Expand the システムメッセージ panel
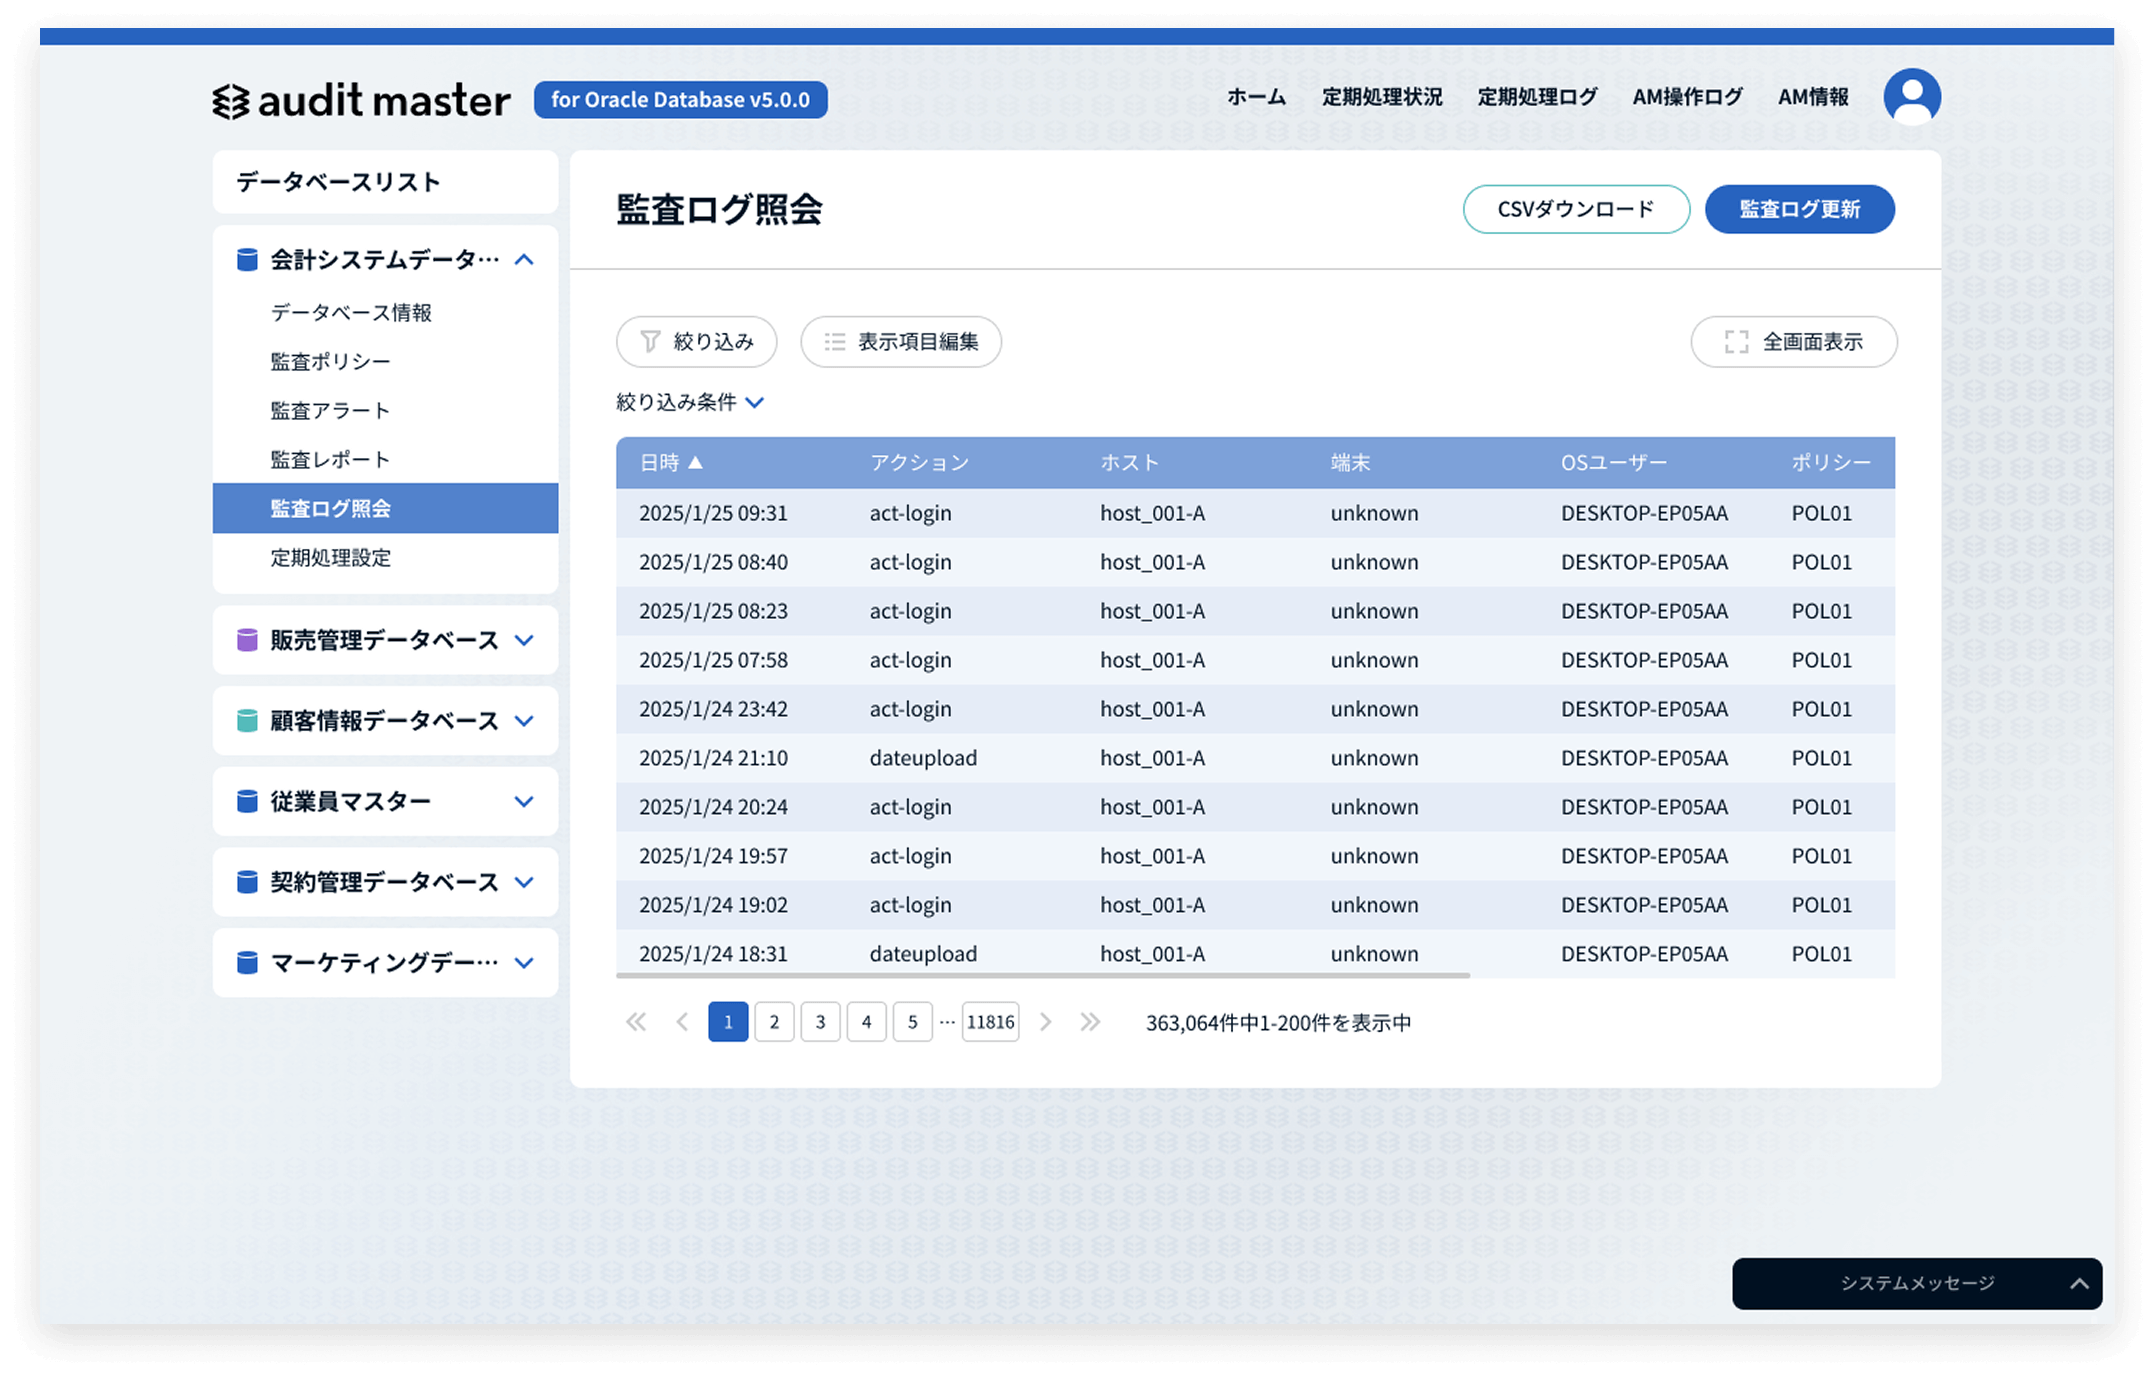2155x1376 pixels. pyautogui.click(x=2078, y=1284)
